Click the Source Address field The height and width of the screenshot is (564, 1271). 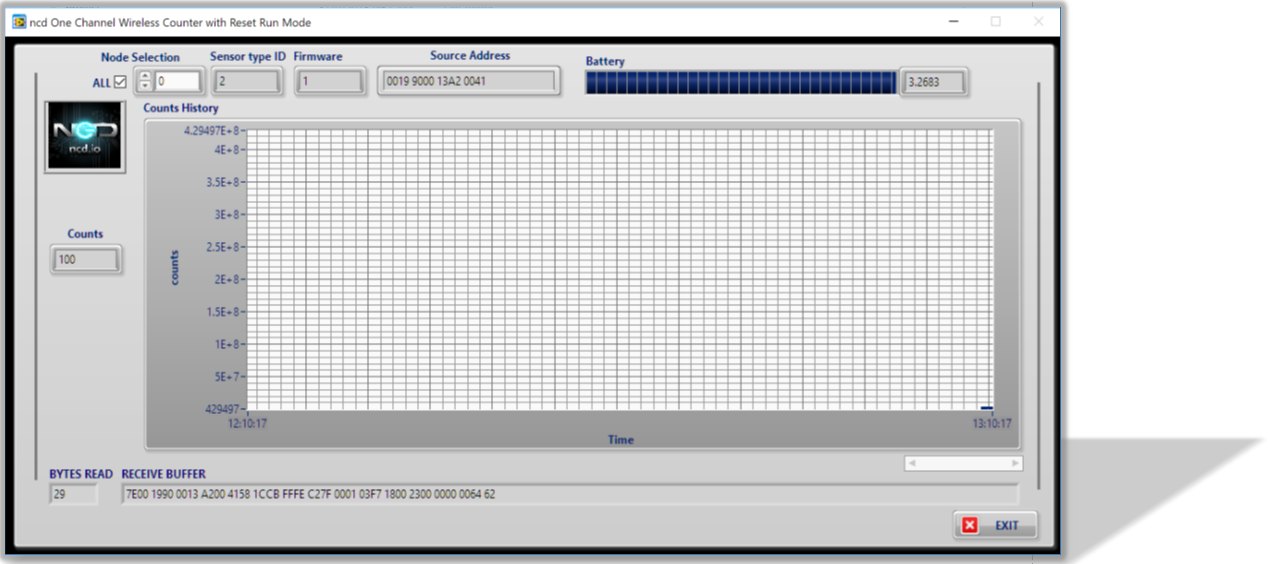tap(468, 82)
